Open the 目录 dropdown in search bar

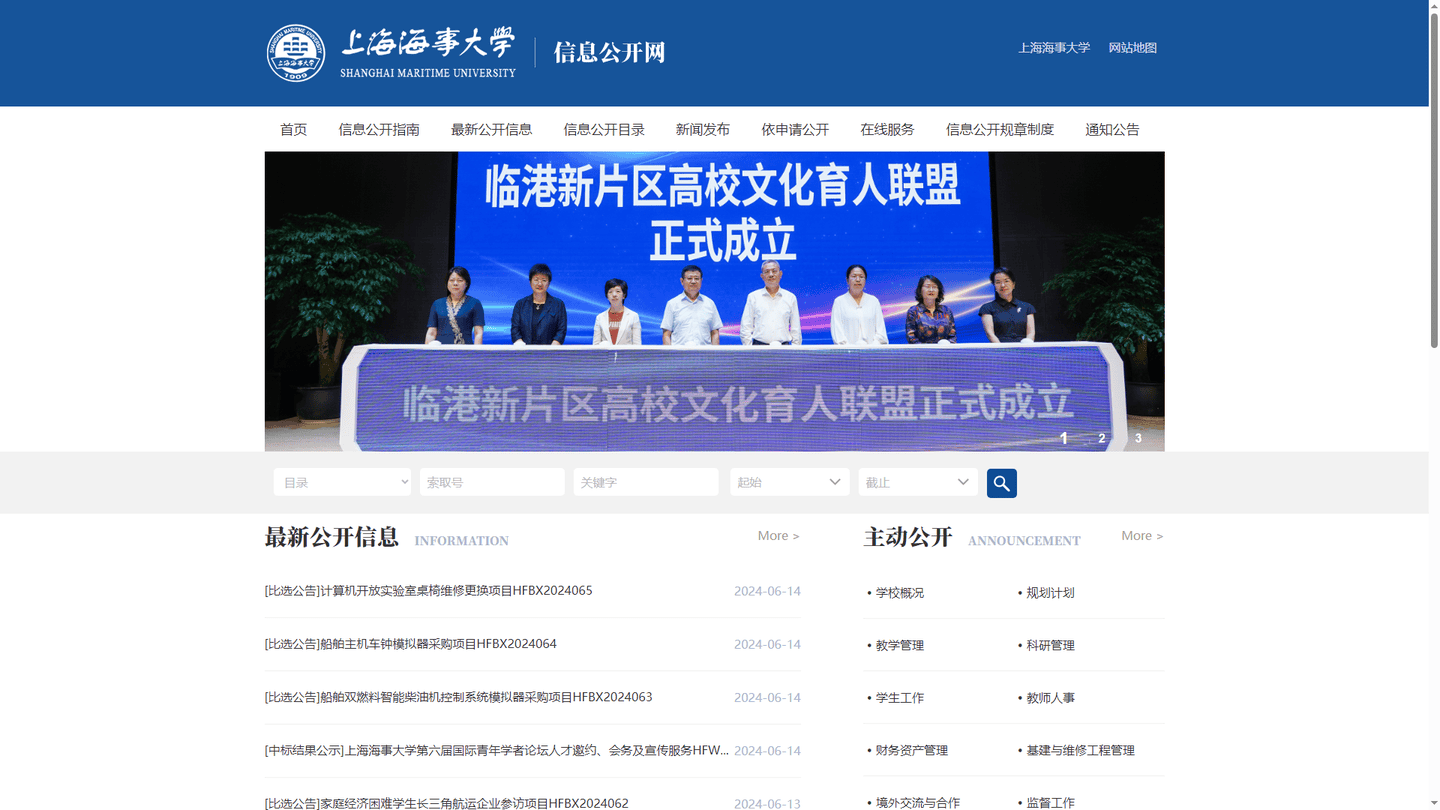(x=342, y=482)
